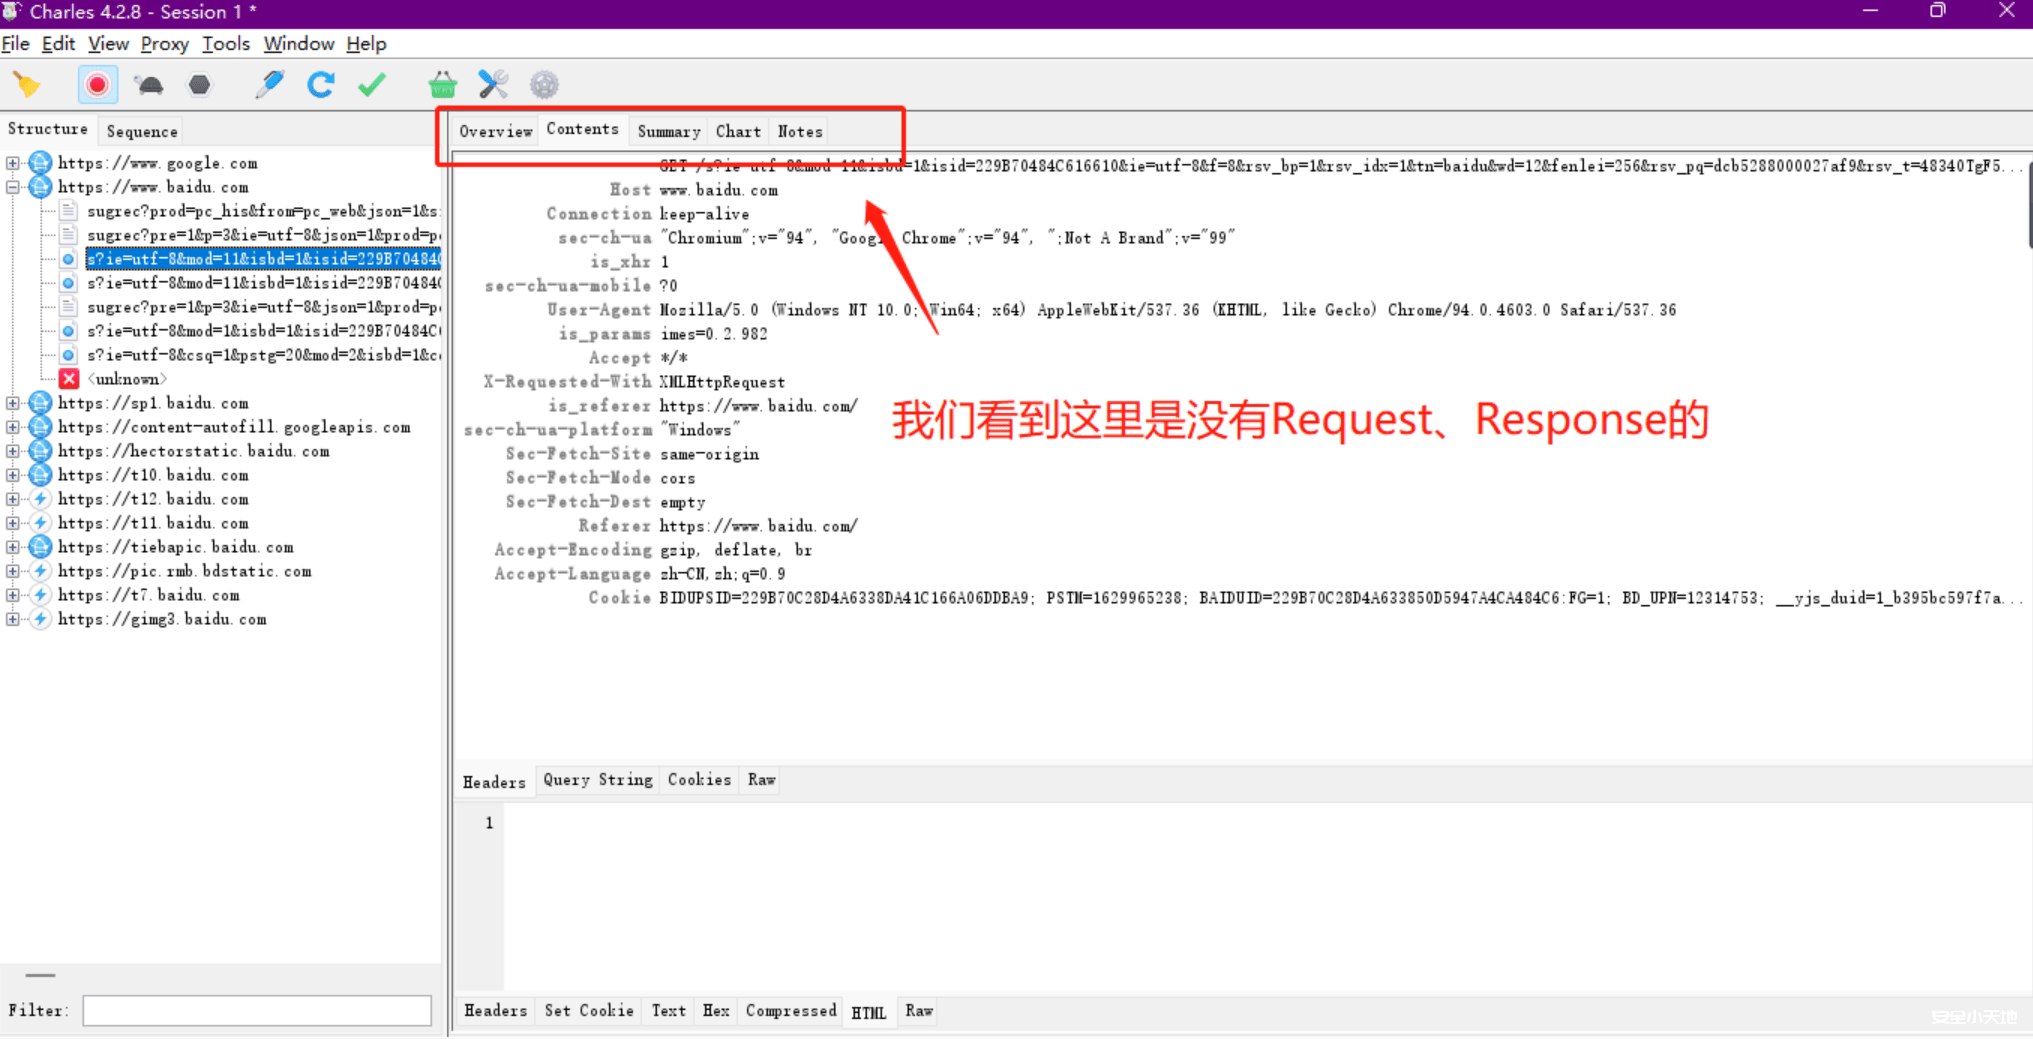Click the globe icon for www.google.com
2033x1039 pixels.
point(40,163)
